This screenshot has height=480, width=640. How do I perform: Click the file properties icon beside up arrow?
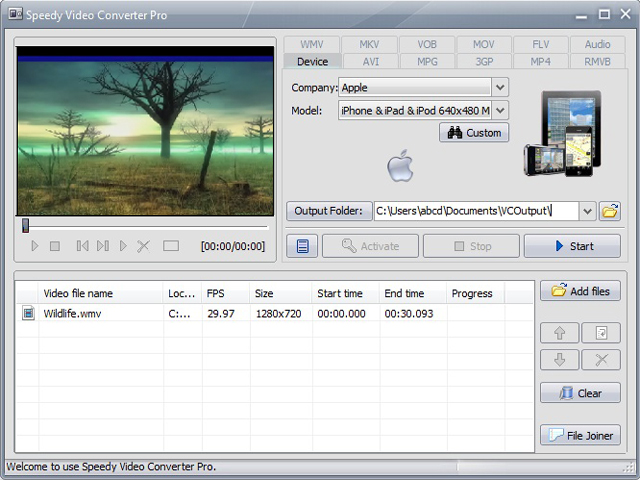pos(601,334)
